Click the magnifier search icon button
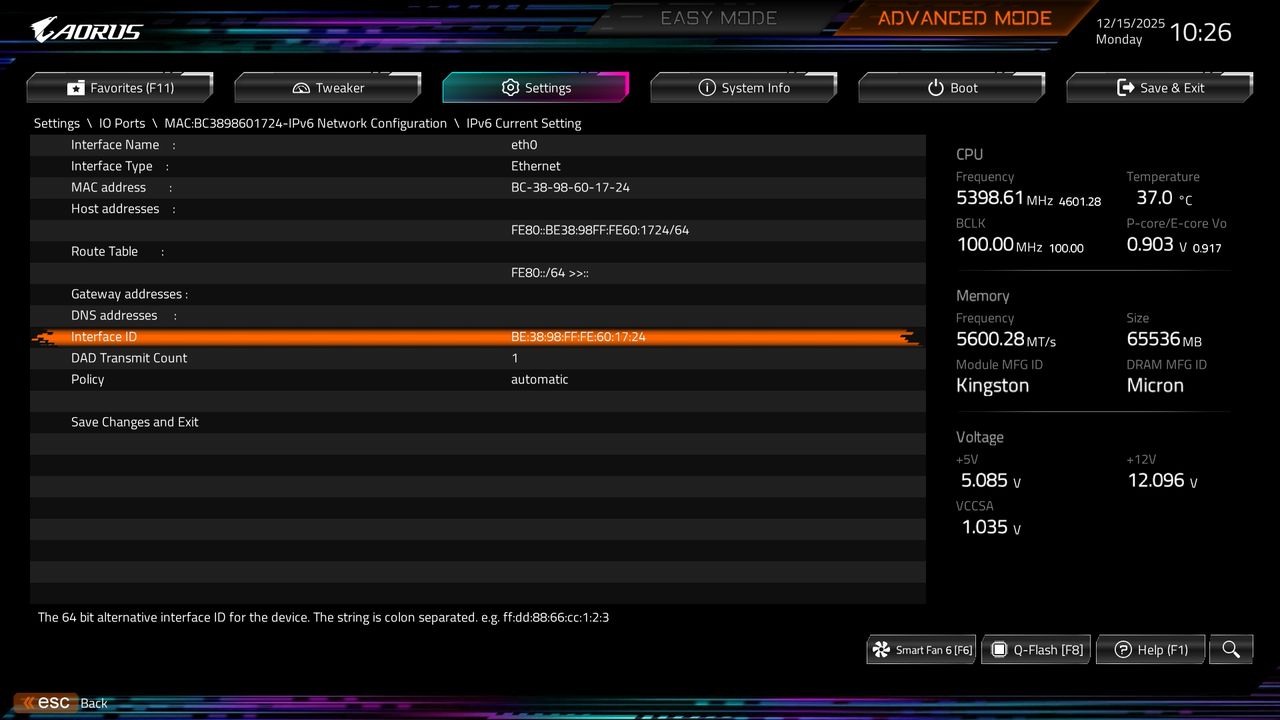Image resolution: width=1280 pixels, height=720 pixels. pos(1231,649)
